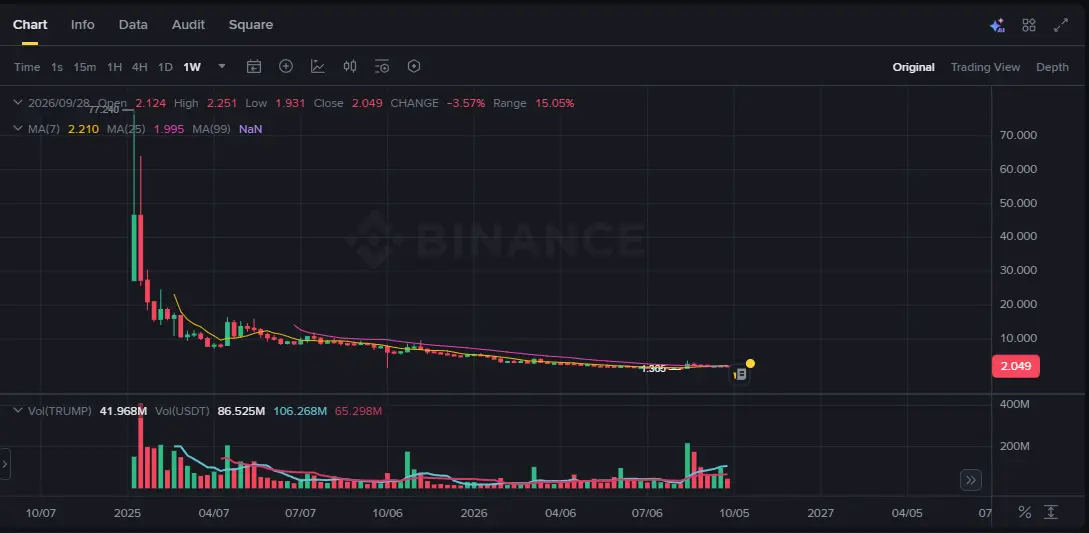Click the 70.000 price axis label
Image resolution: width=1089 pixels, height=533 pixels.
click(x=1019, y=135)
